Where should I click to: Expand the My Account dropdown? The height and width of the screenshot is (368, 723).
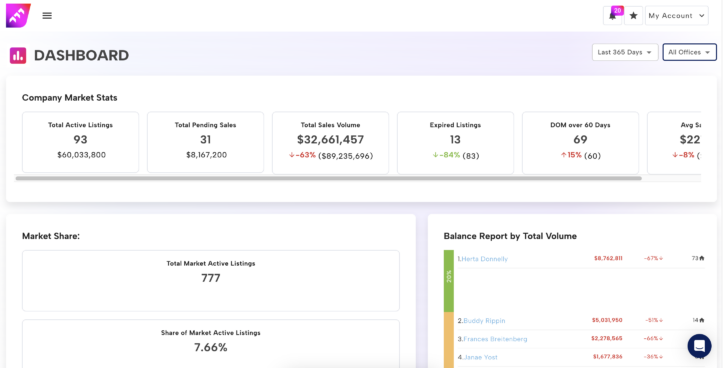point(676,16)
